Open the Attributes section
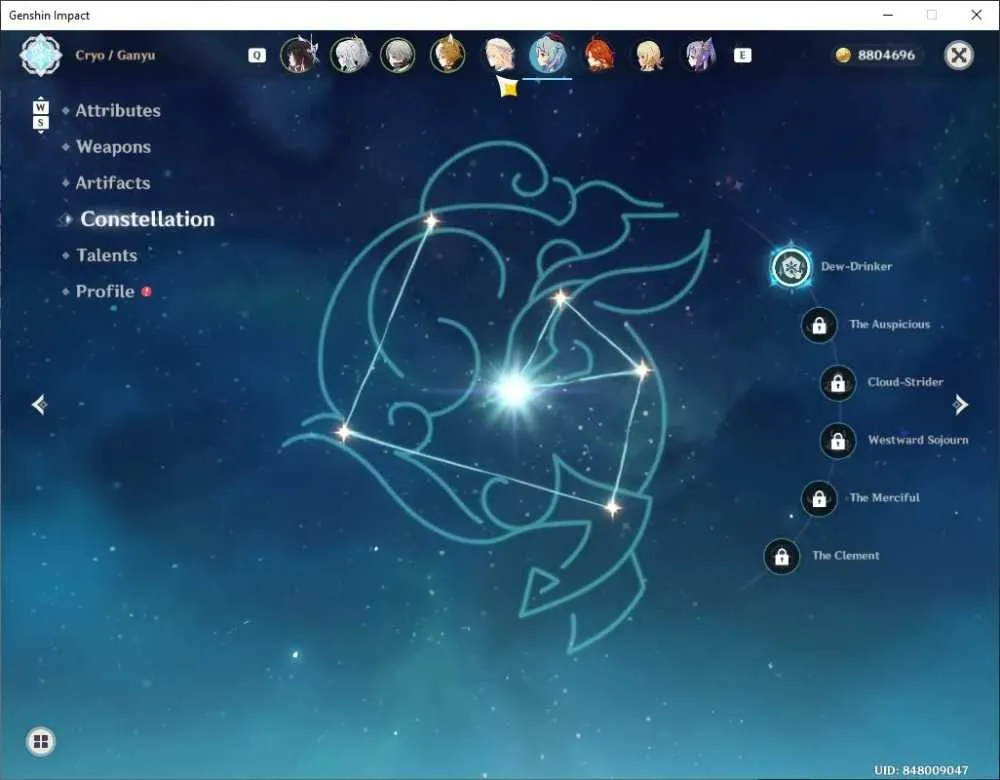The height and width of the screenshot is (780, 1000). [118, 110]
